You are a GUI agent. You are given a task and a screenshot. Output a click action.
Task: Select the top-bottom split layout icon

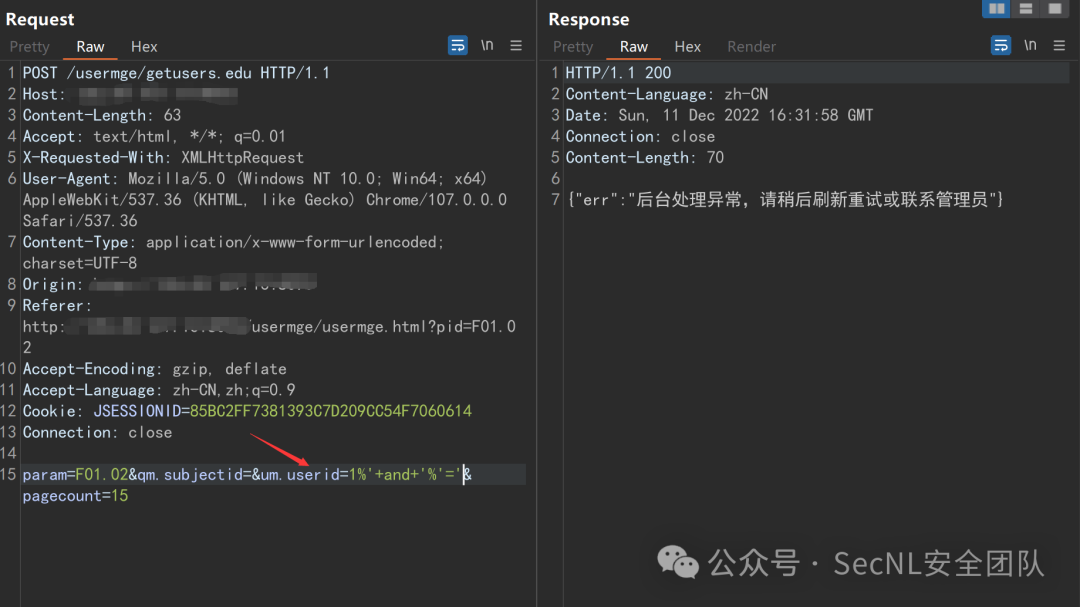(x=1025, y=9)
